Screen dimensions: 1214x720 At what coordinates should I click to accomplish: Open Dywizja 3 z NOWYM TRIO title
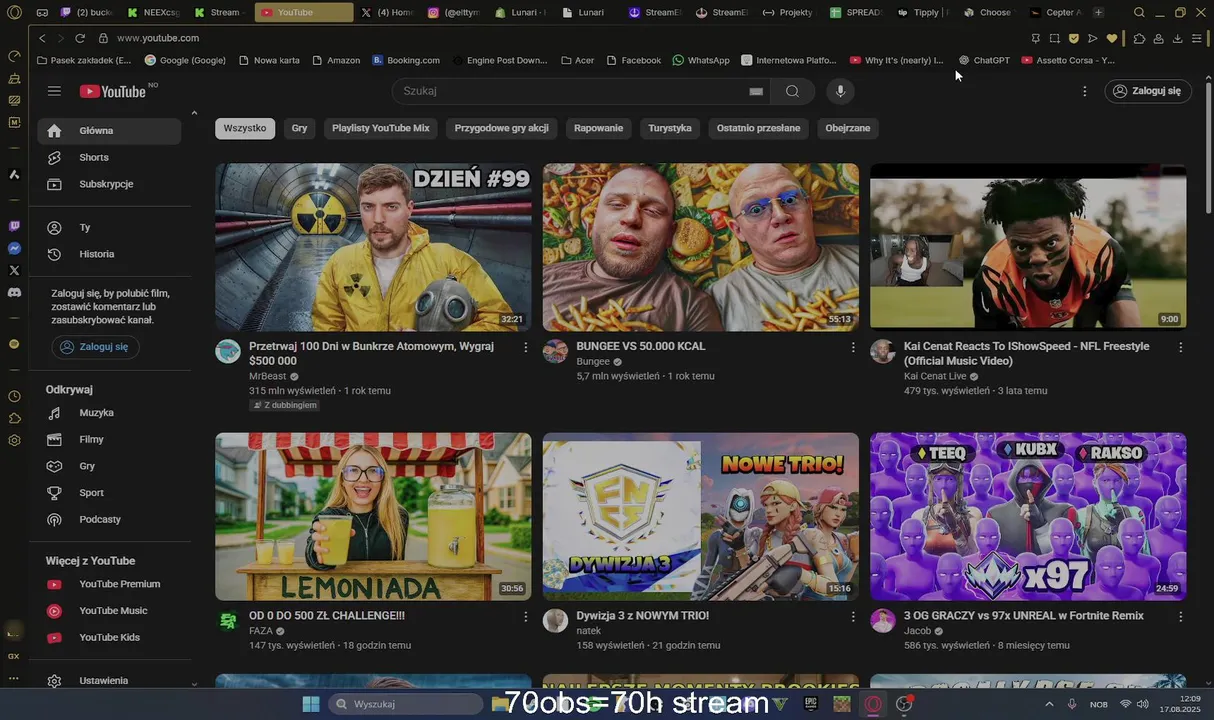point(643,616)
